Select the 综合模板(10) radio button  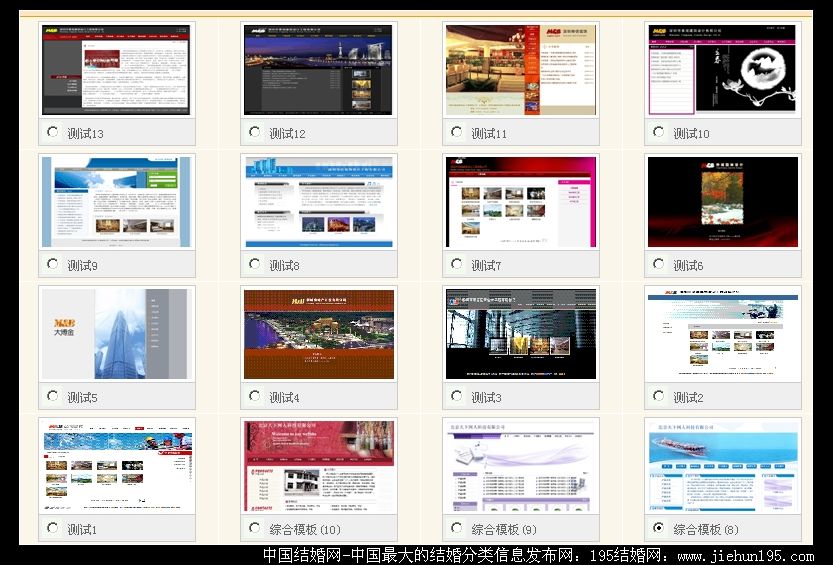coord(254,528)
